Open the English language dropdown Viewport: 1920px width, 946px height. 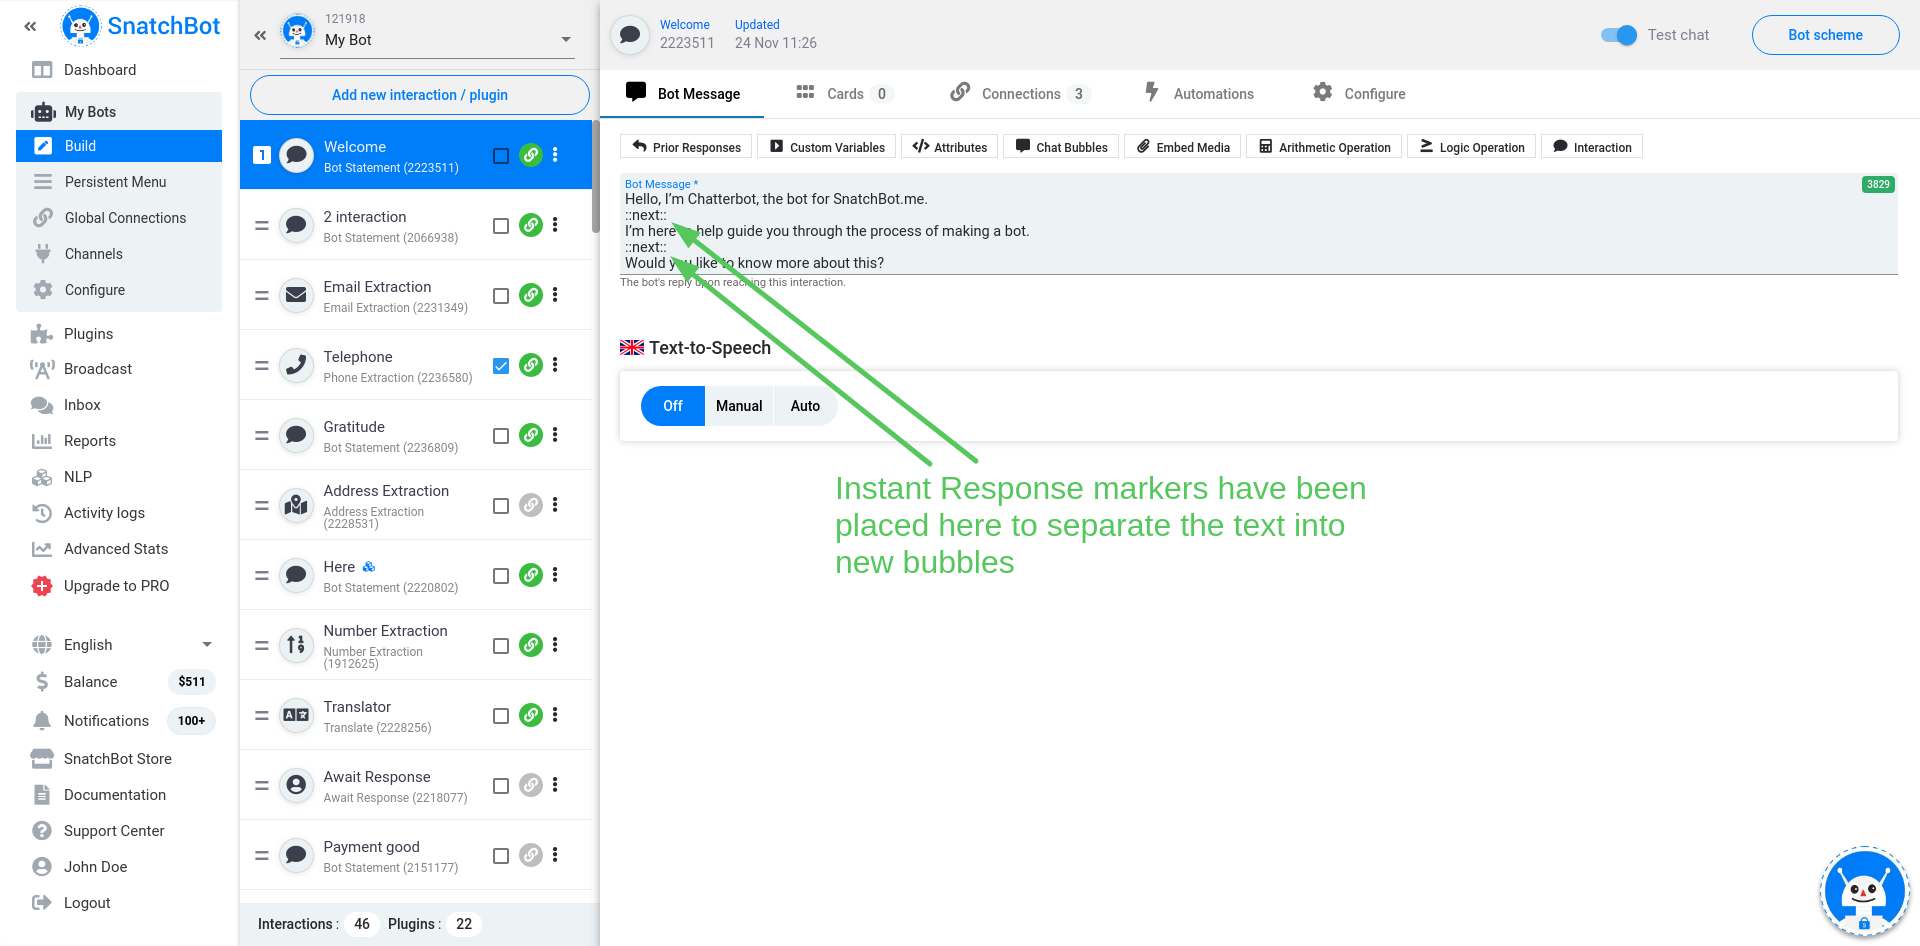122,645
